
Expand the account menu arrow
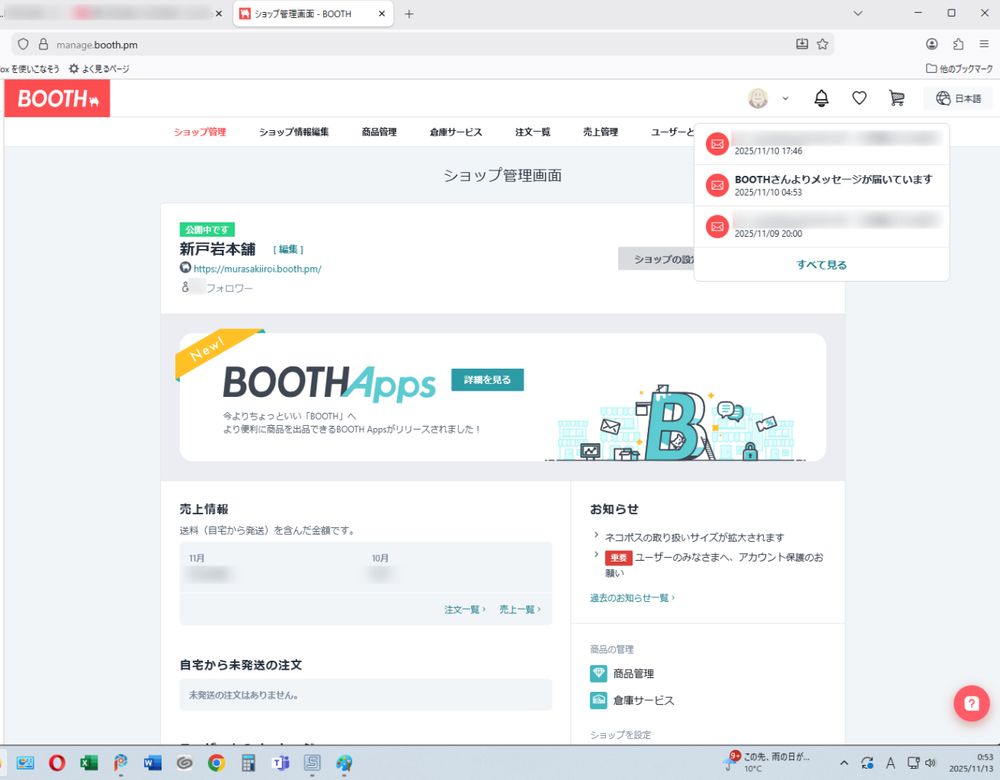click(x=785, y=98)
